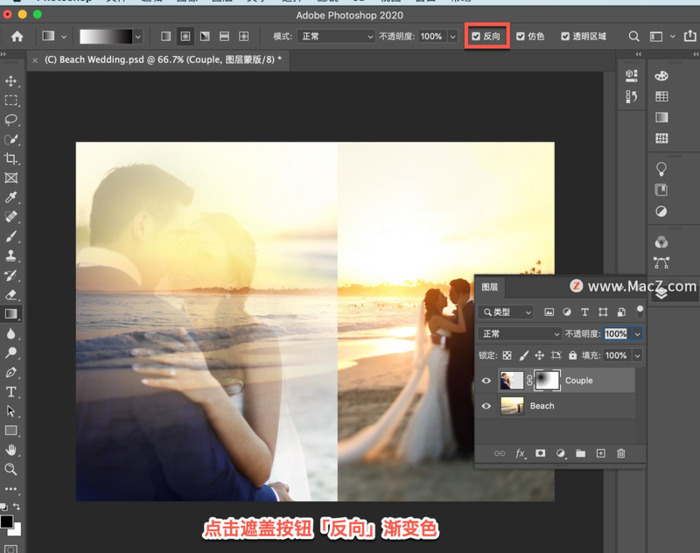This screenshot has height=553, width=700.
Task: Select the Beach Wedding.psd document tab
Action: point(160,60)
